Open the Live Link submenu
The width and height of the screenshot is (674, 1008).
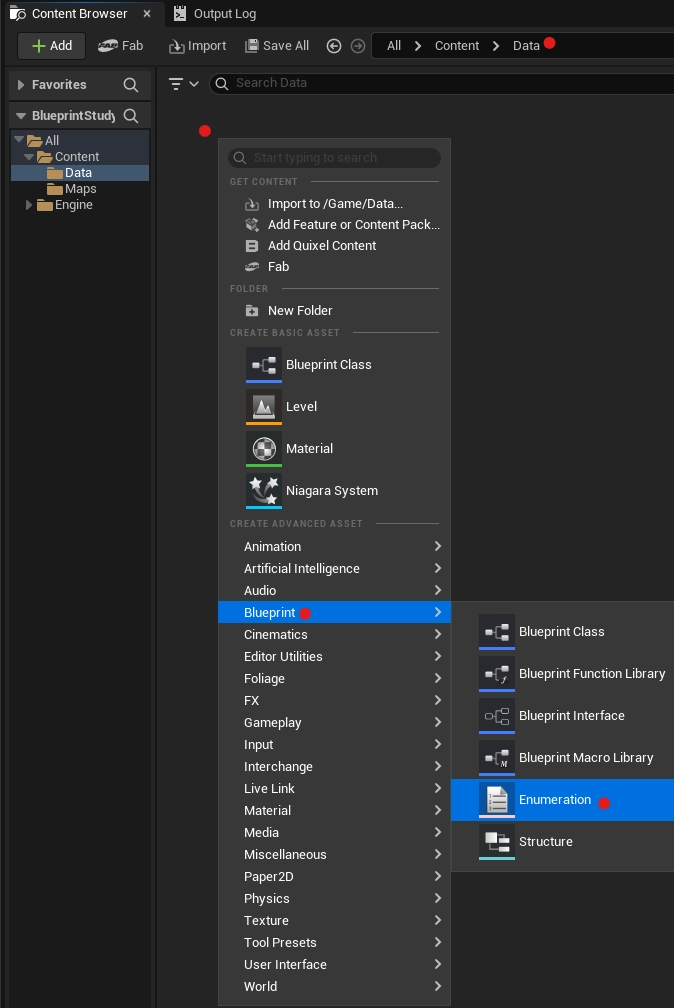point(334,788)
